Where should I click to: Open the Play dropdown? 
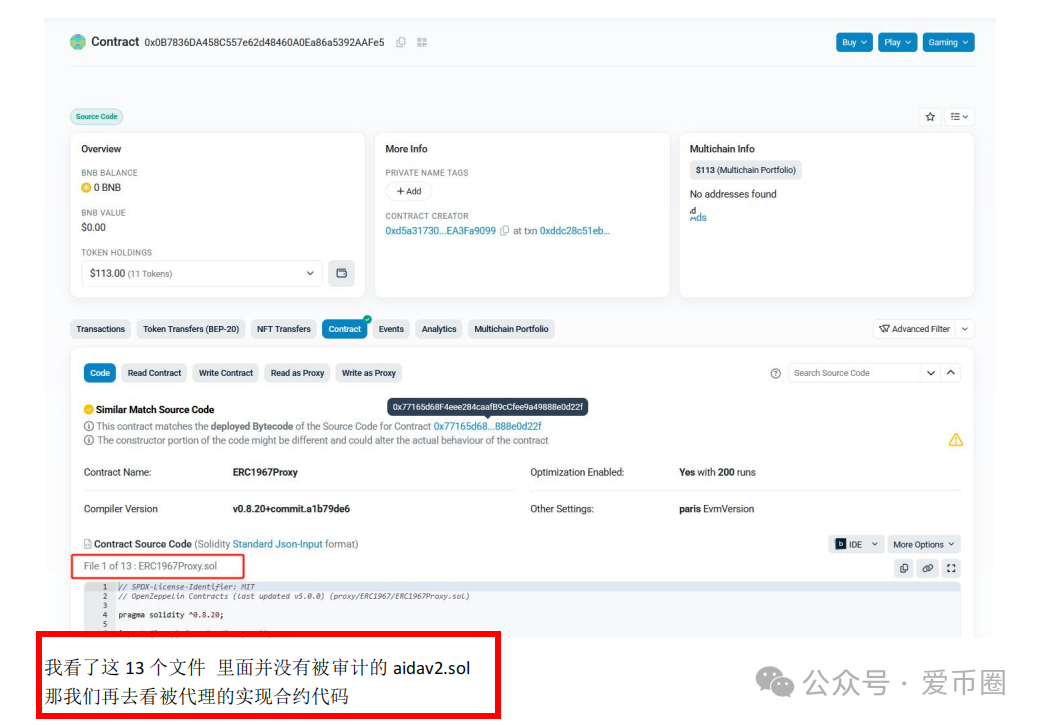tap(897, 42)
